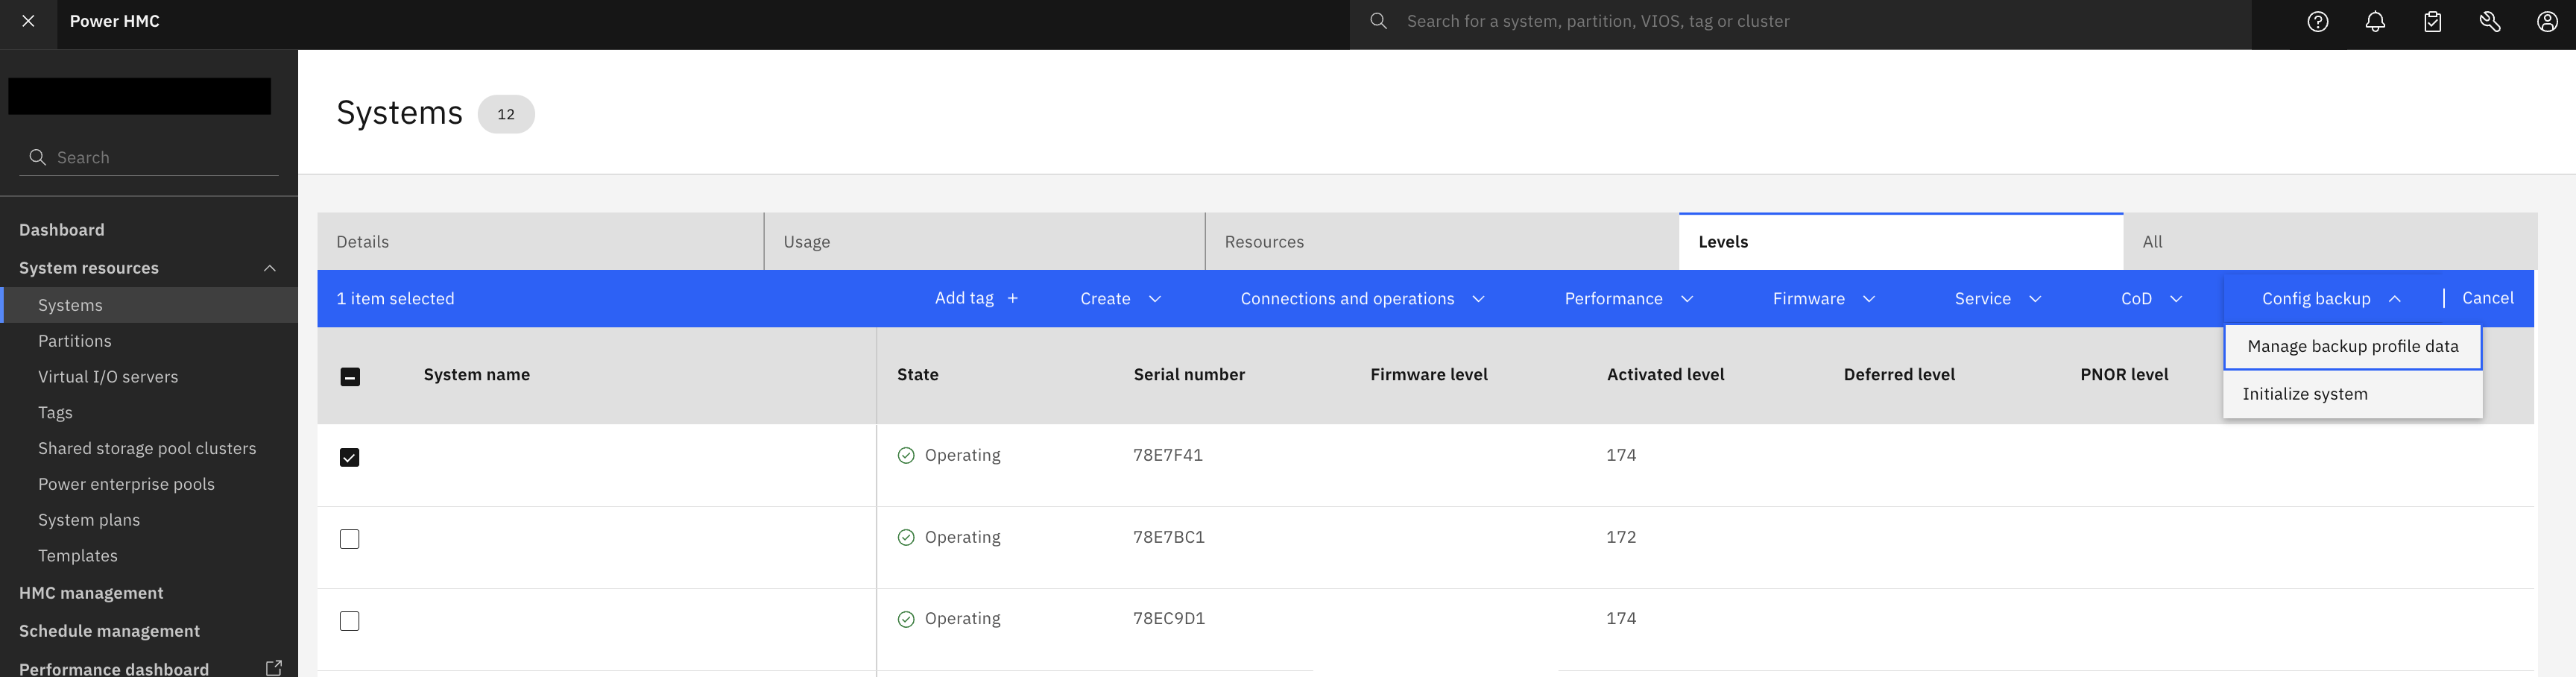Viewport: 2576px width, 677px height.
Task: Click the PNOR level column header
Action: click(x=2124, y=375)
